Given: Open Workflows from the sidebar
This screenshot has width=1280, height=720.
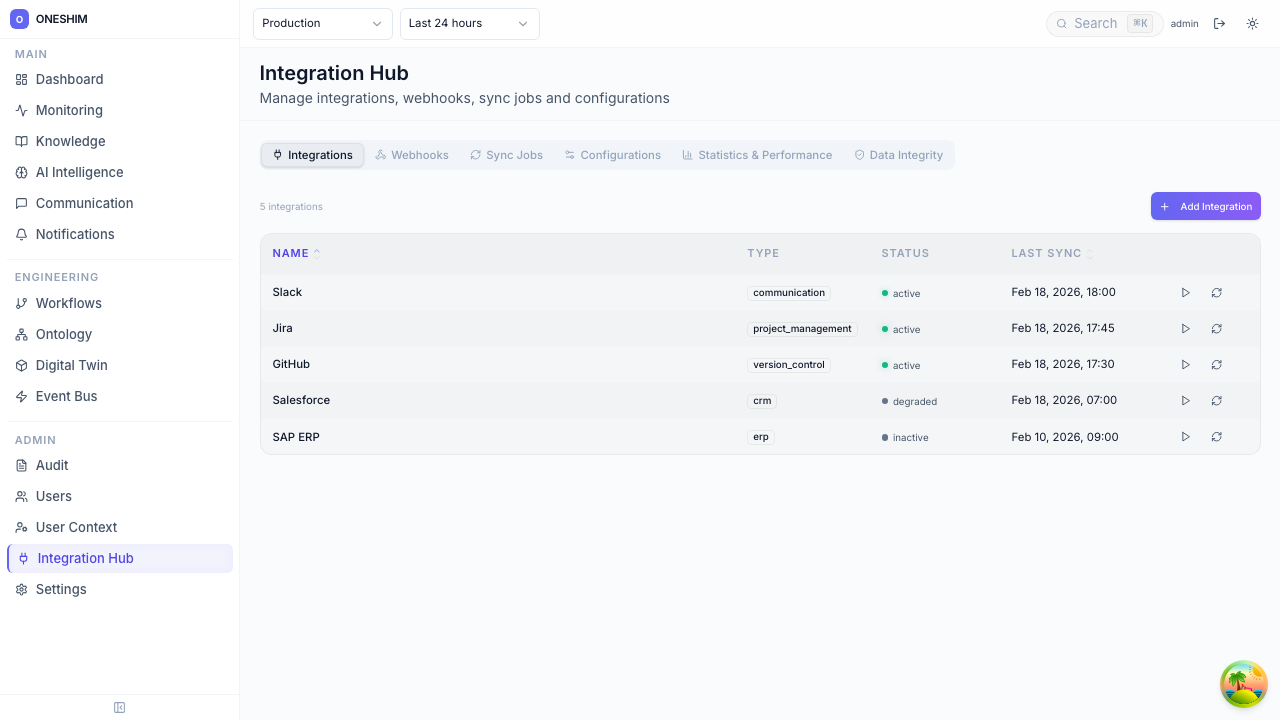Looking at the screenshot, I should [67, 303].
